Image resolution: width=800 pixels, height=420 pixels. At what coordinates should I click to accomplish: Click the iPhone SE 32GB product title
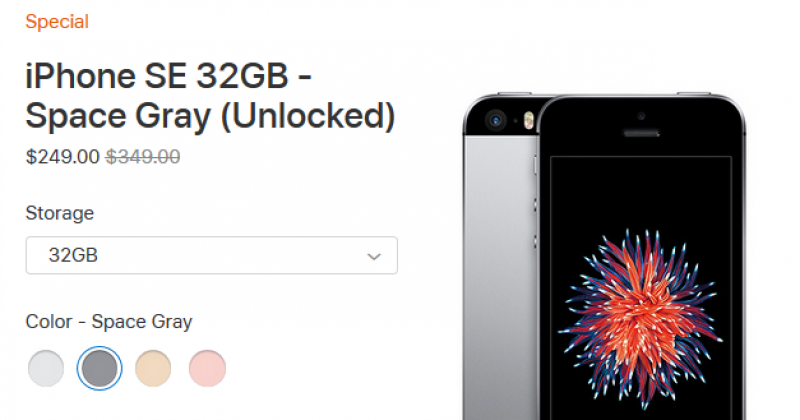210,95
